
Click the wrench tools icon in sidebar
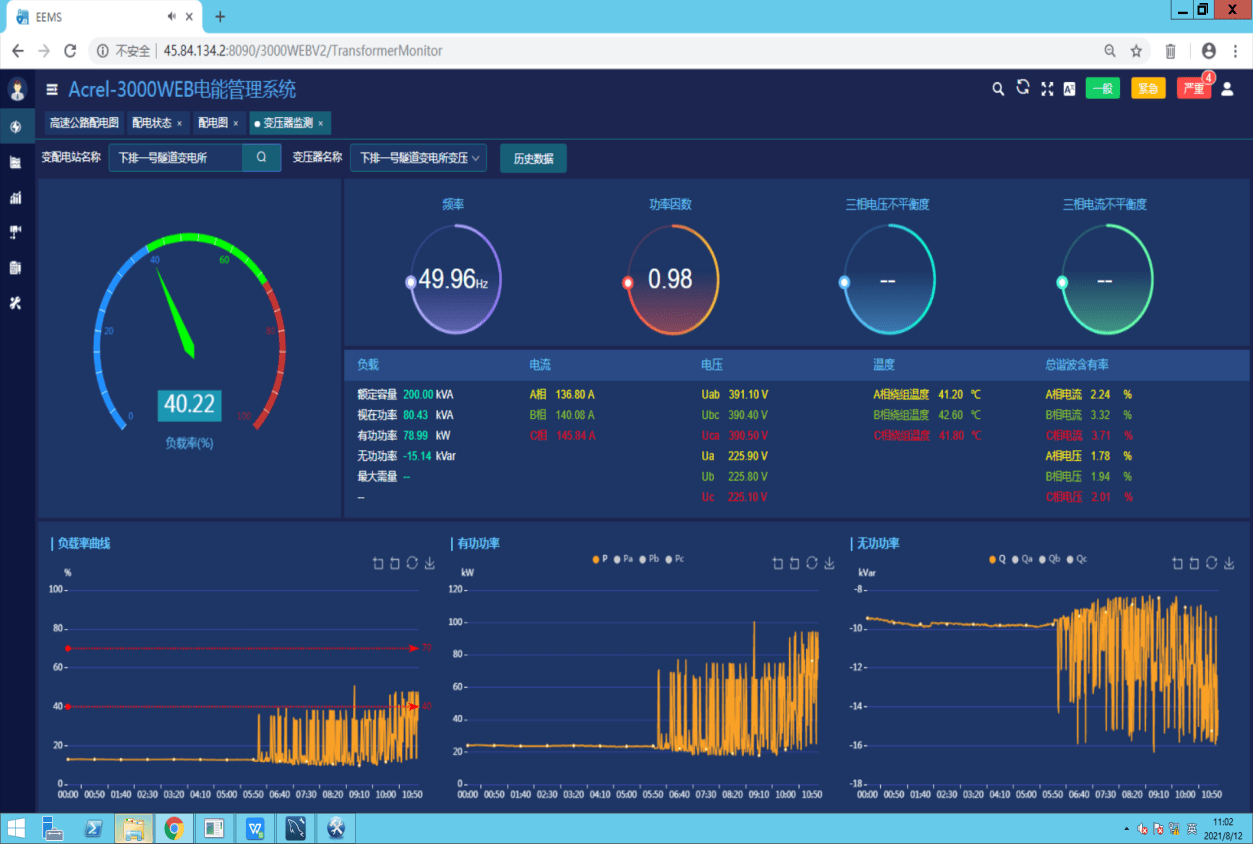pyautogui.click(x=15, y=303)
